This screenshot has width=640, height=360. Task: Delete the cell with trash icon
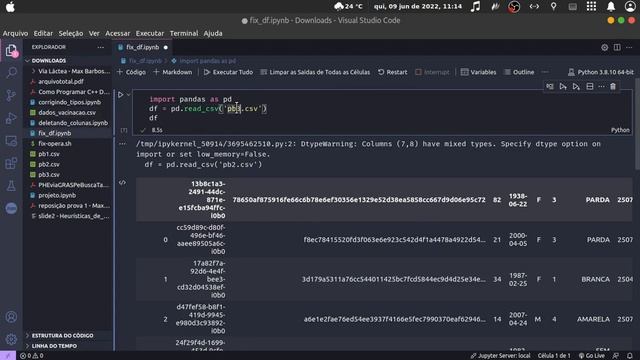click(x=613, y=87)
